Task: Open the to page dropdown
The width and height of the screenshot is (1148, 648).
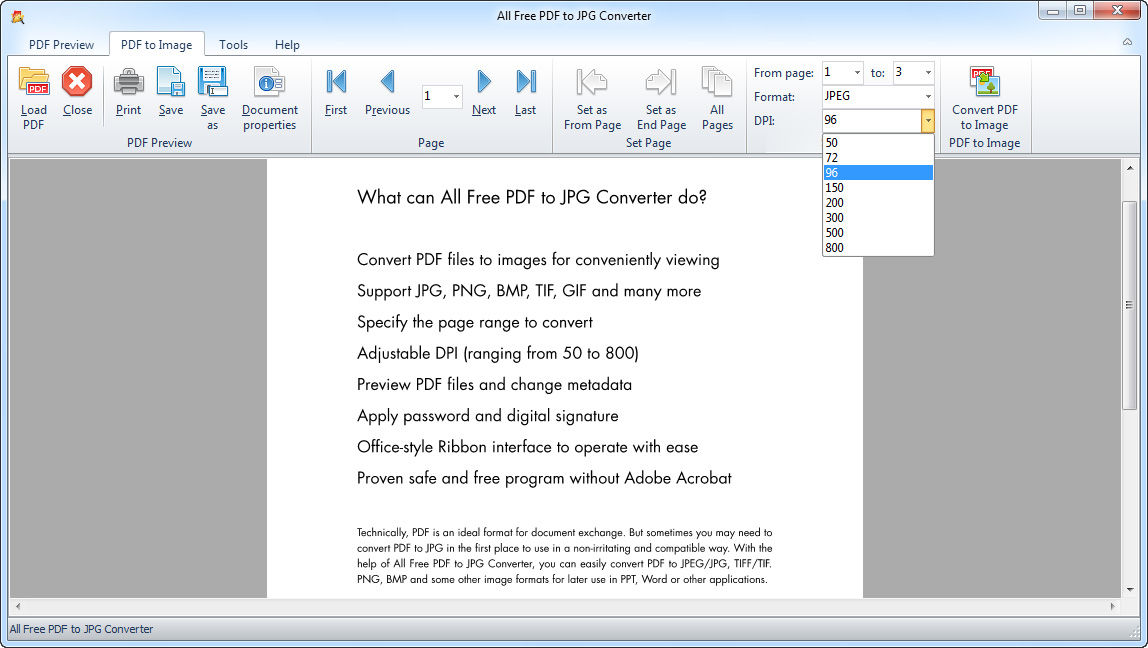Action: pos(928,72)
